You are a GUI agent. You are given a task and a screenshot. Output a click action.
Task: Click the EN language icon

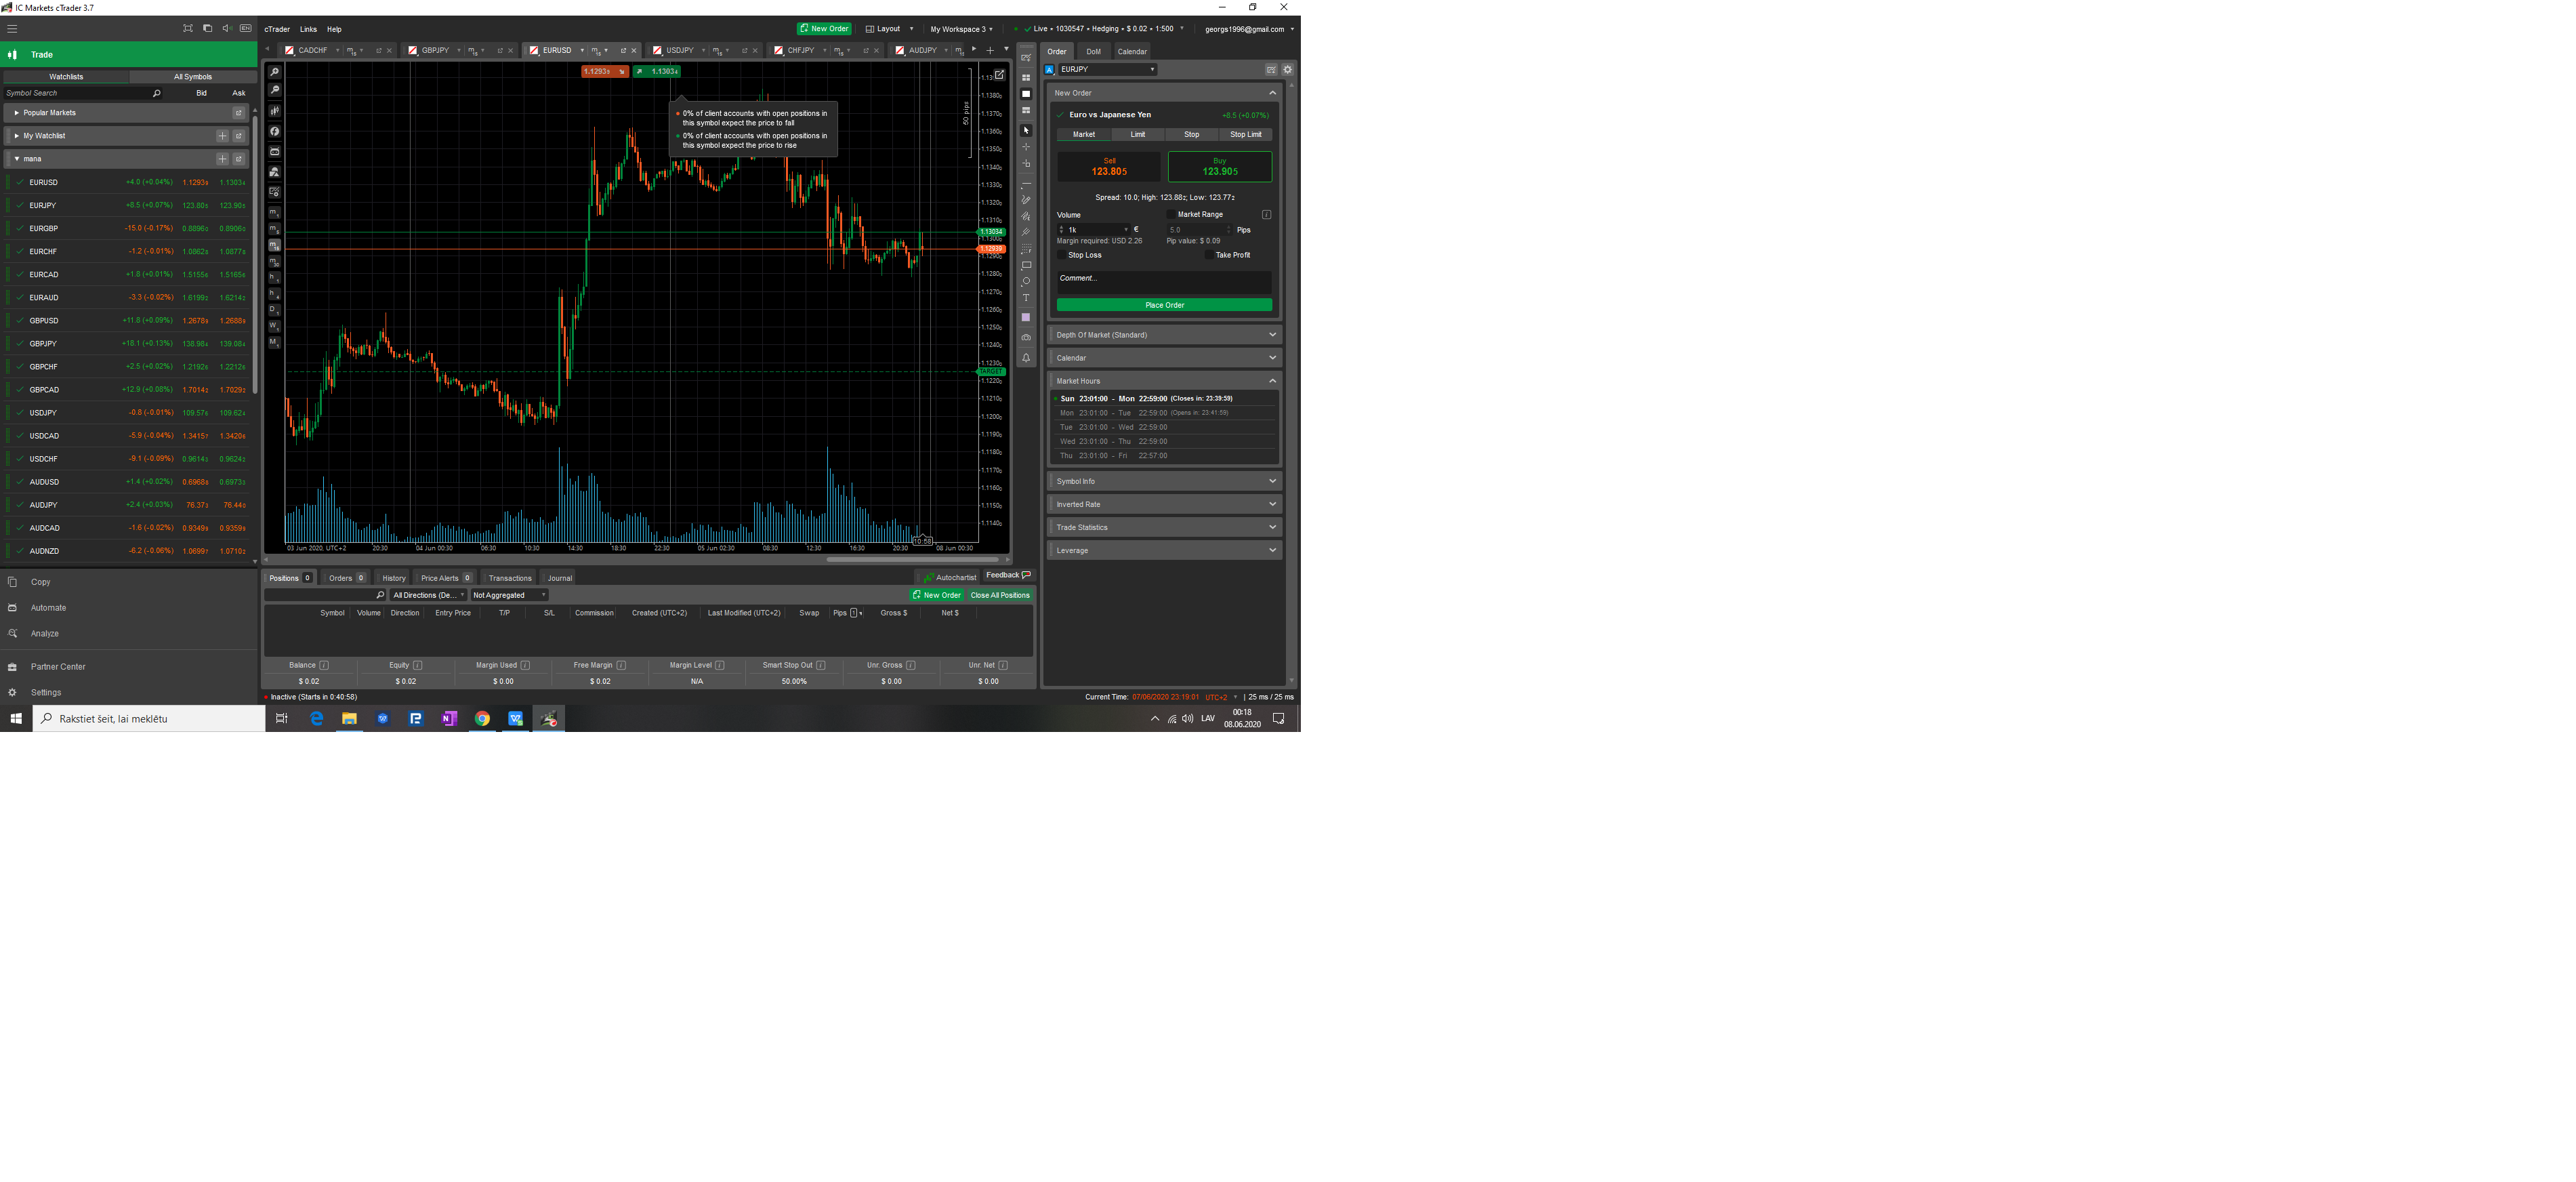(x=246, y=28)
